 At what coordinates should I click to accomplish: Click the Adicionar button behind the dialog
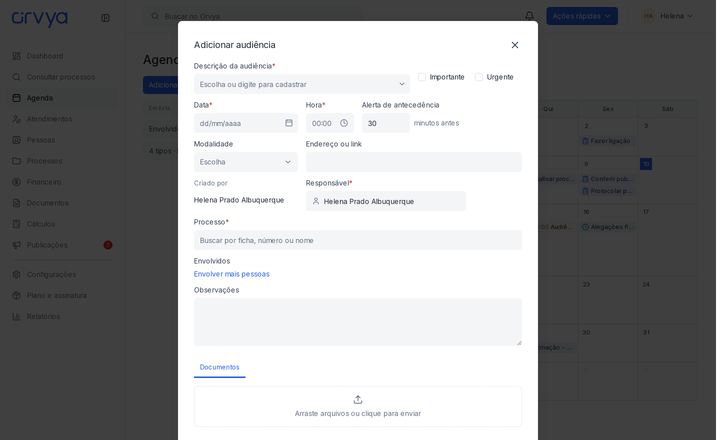tap(161, 85)
